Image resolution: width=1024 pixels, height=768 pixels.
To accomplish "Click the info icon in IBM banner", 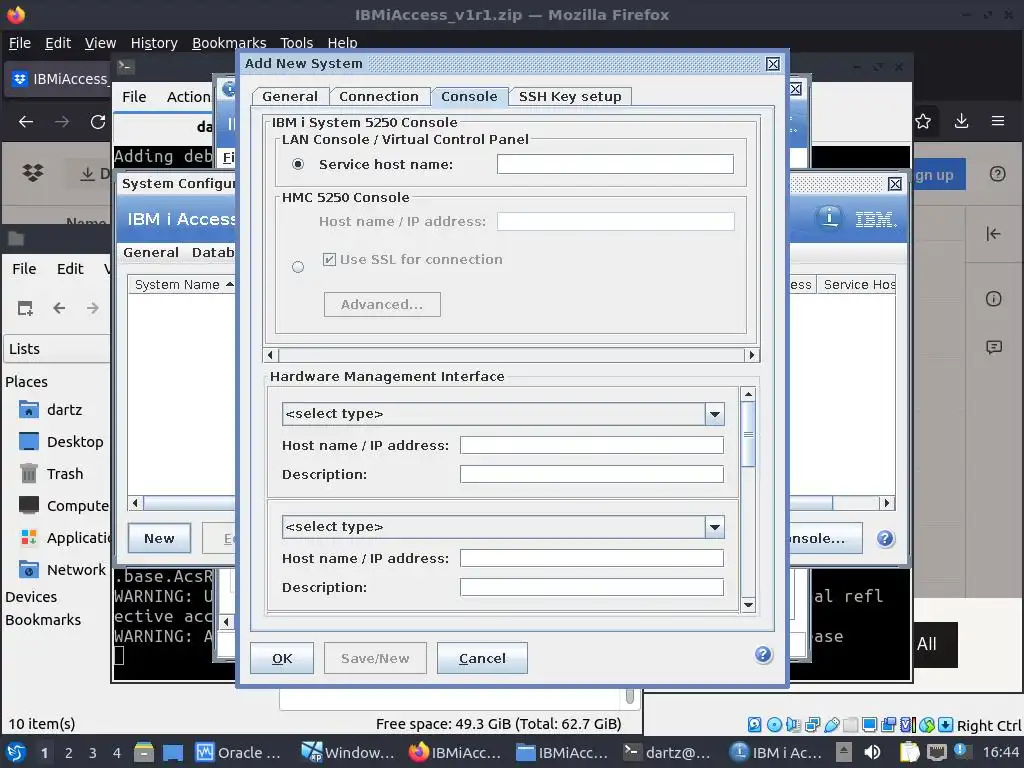I will coord(829,217).
